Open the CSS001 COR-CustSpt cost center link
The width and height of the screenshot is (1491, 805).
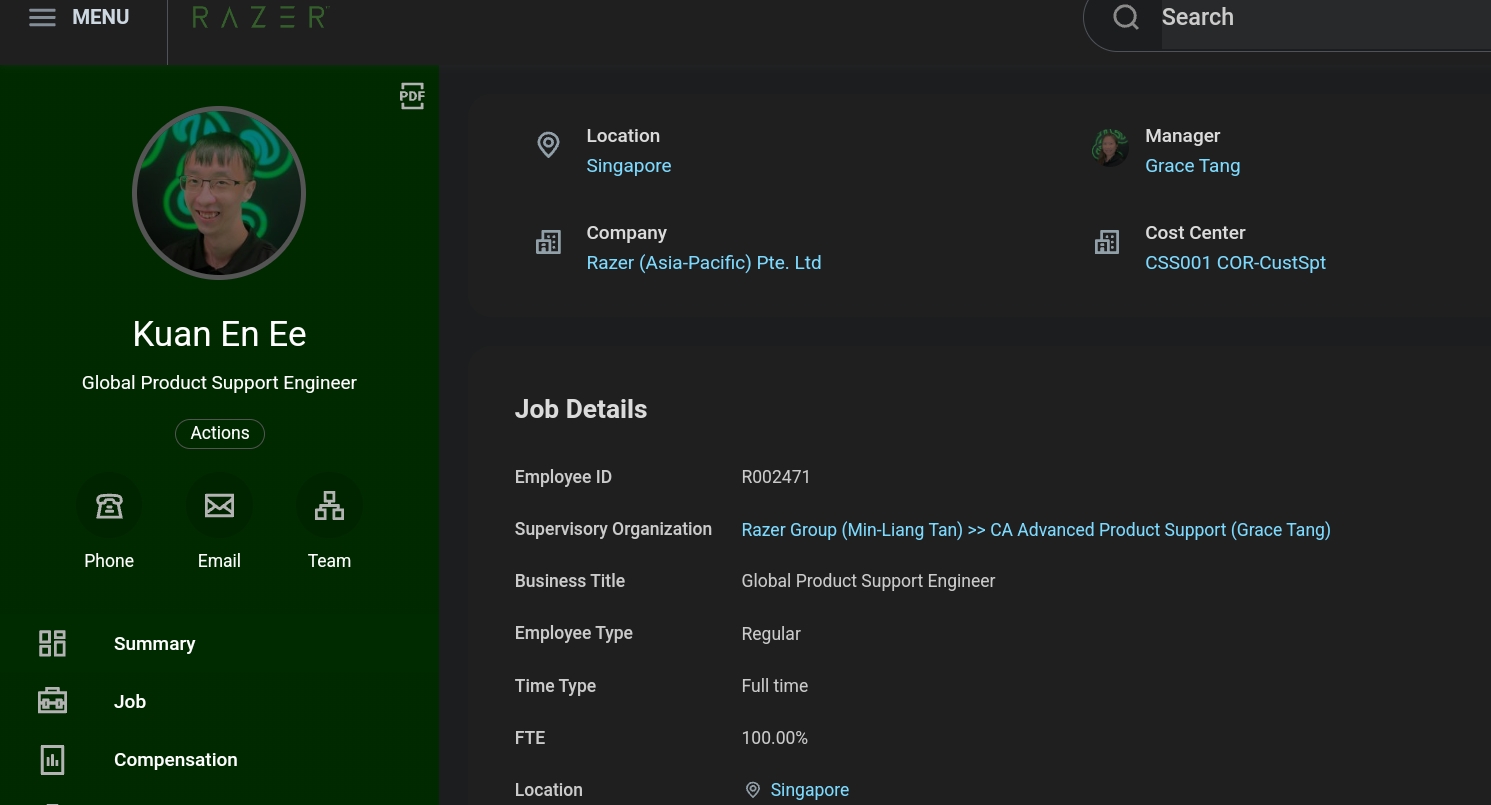tap(1236, 263)
